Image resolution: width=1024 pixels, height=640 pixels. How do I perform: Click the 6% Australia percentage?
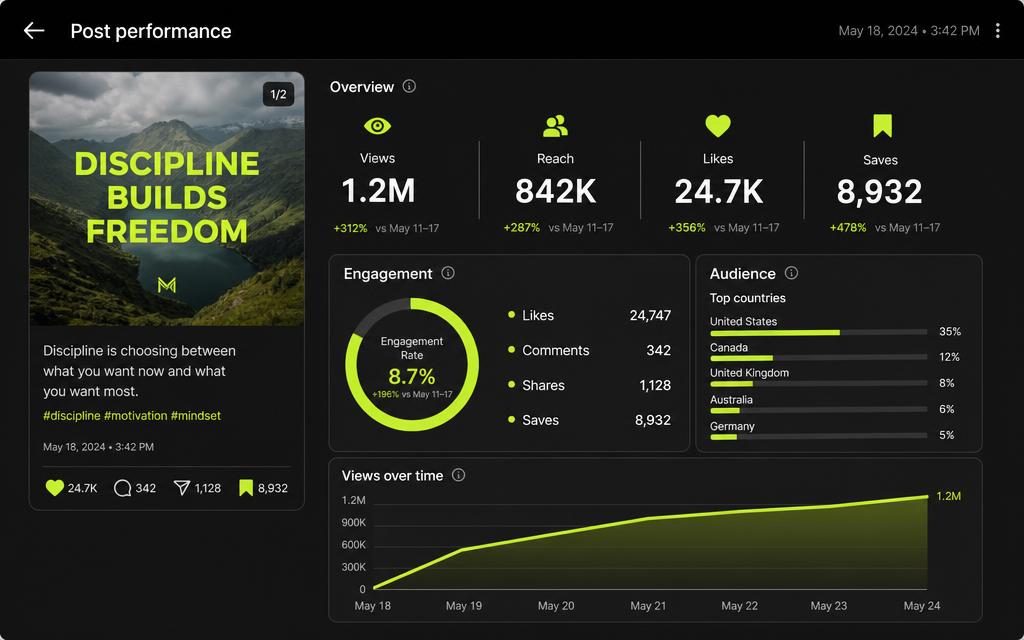point(947,409)
